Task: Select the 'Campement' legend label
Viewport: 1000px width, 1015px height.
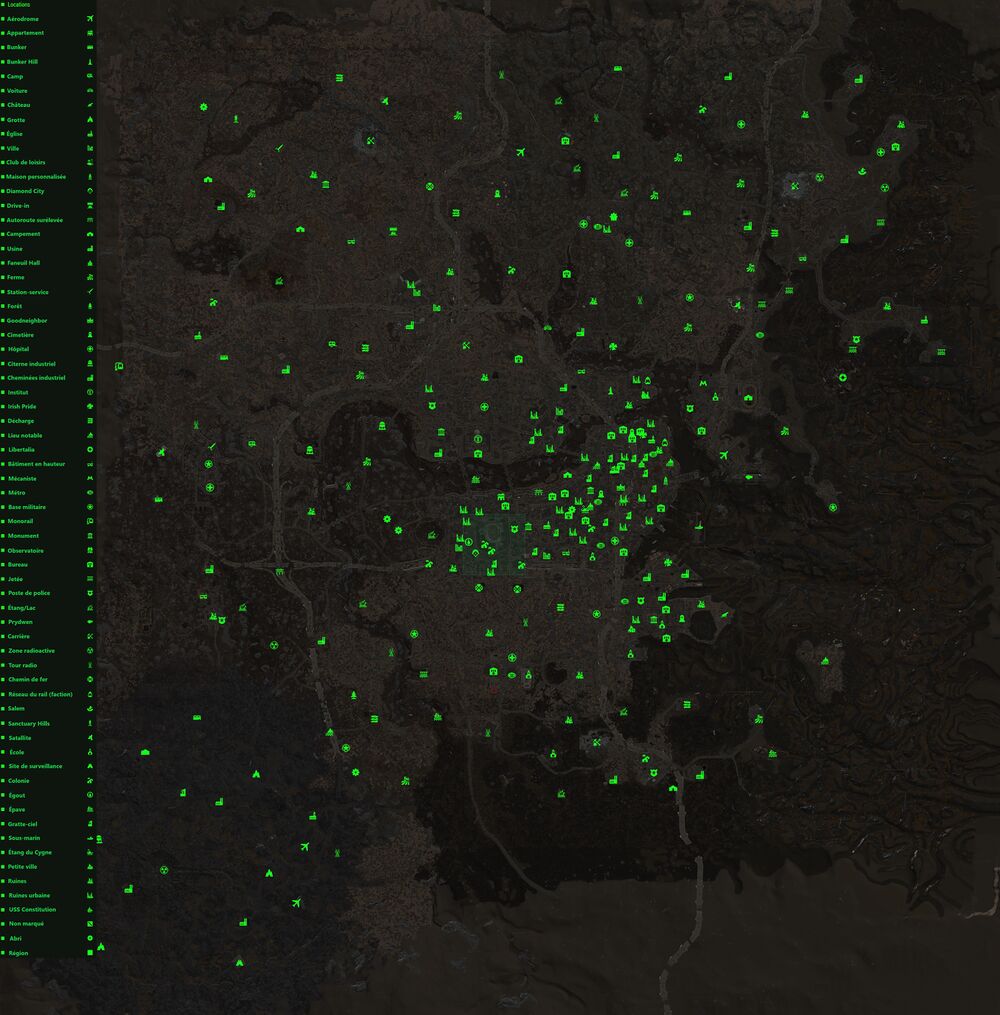Action: point(23,234)
